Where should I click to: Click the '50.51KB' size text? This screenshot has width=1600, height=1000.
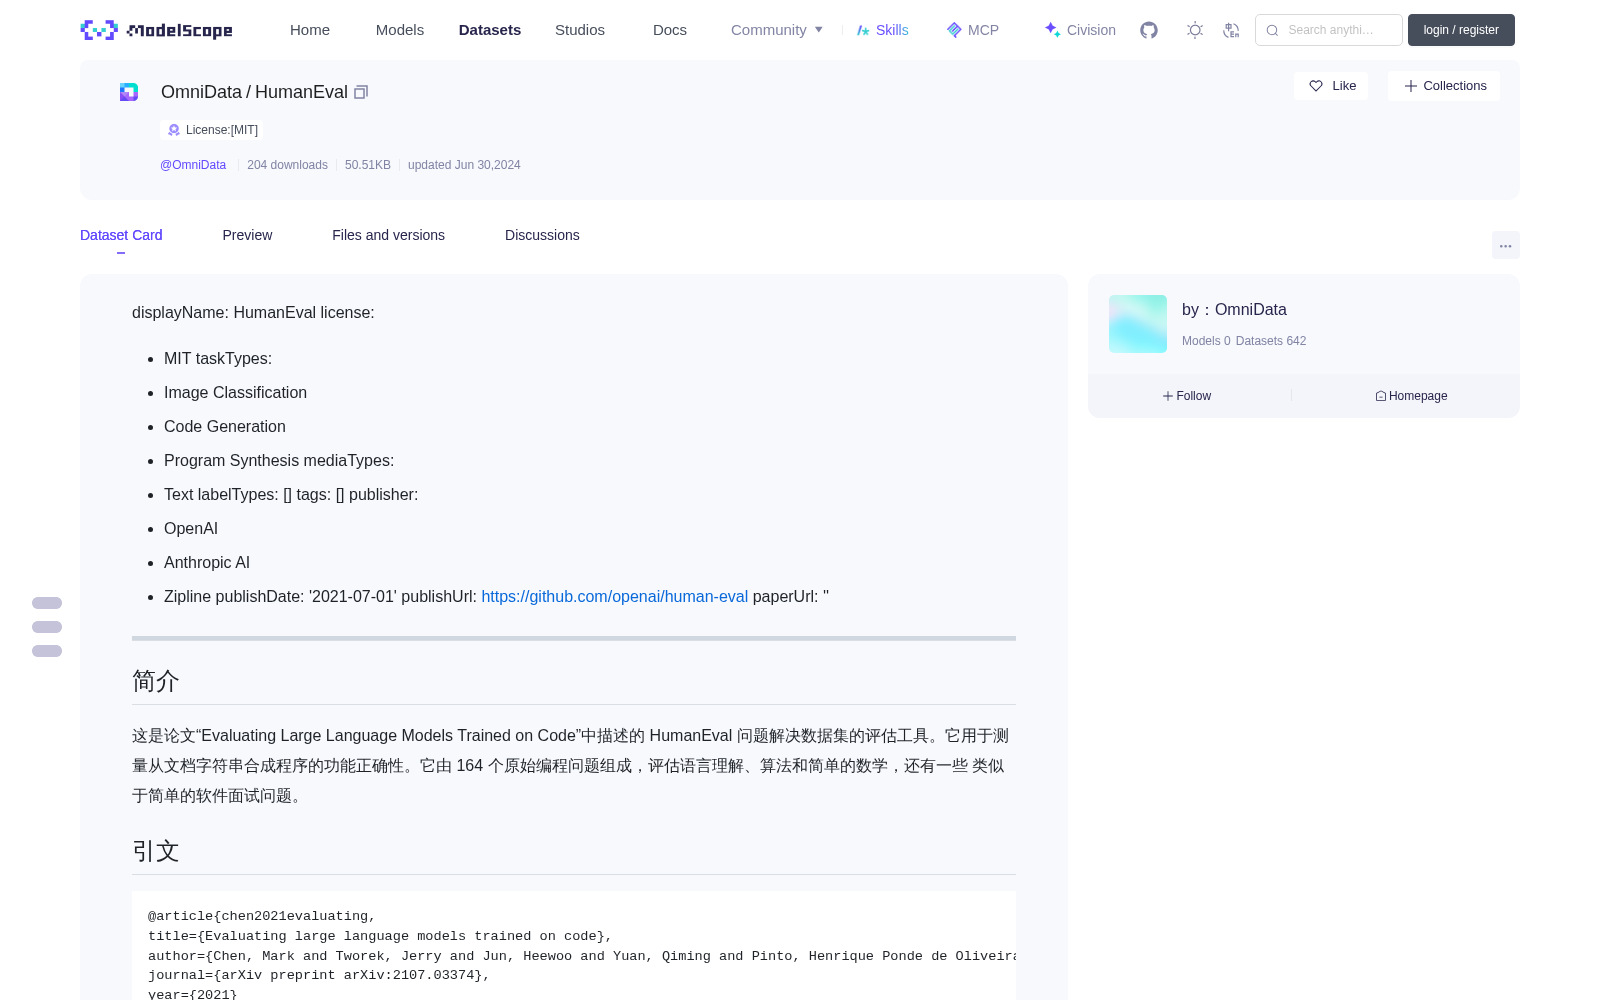pos(368,165)
